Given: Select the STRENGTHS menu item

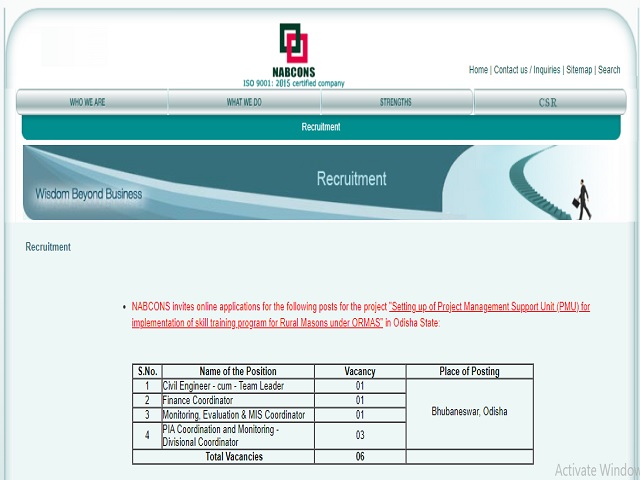Looking at the screenshot, I should (x=396, y=102).
